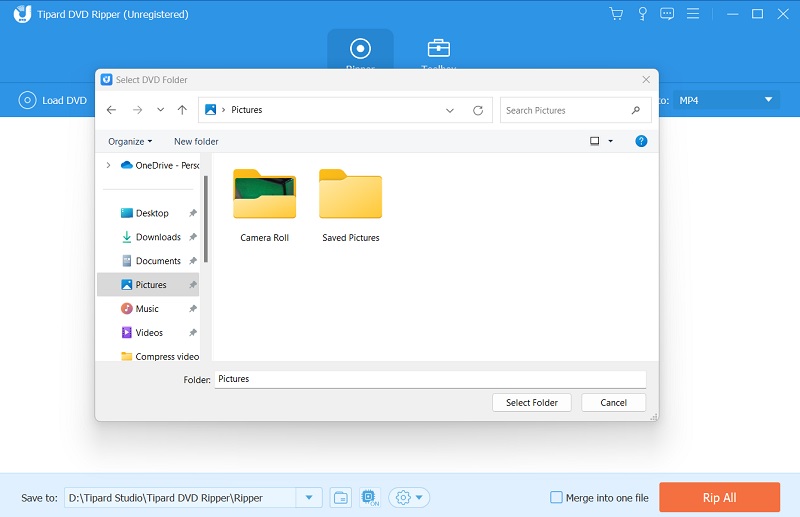
Task: Open recent locations chevron
Action: 160,110
